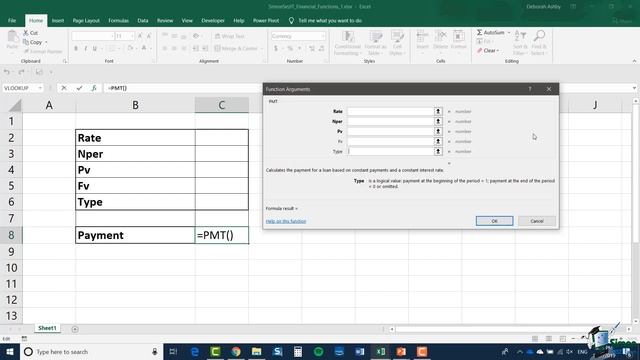
Task: Switch to the Insert tab
Action: [x=58, y=20]
